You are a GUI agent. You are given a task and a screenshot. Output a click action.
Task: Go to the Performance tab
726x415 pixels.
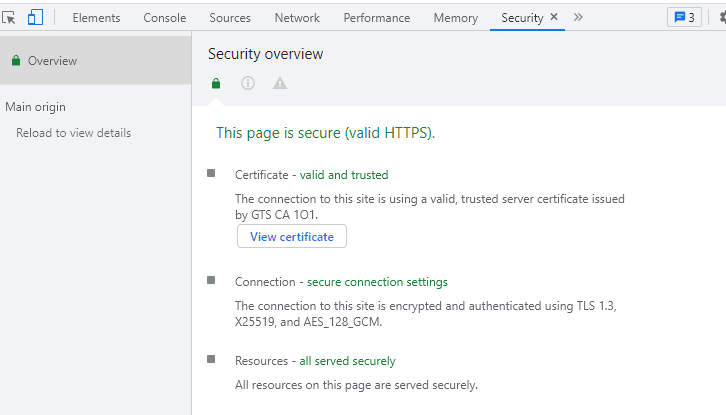(377, 18)
